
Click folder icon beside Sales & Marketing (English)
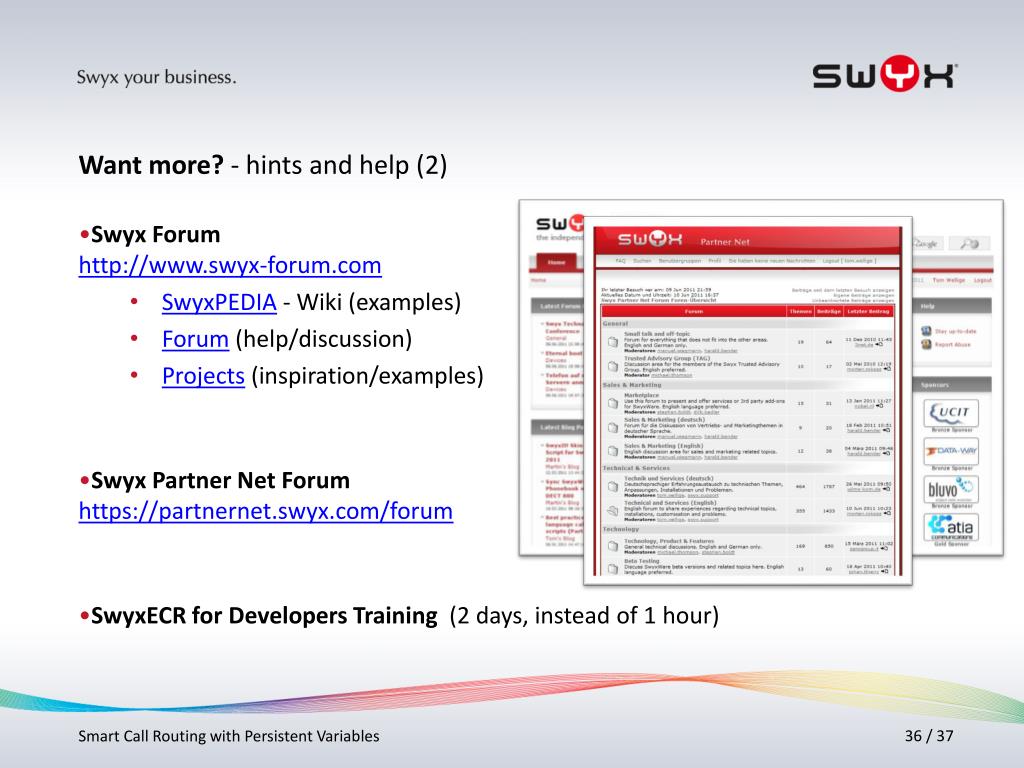click(613, 451)
